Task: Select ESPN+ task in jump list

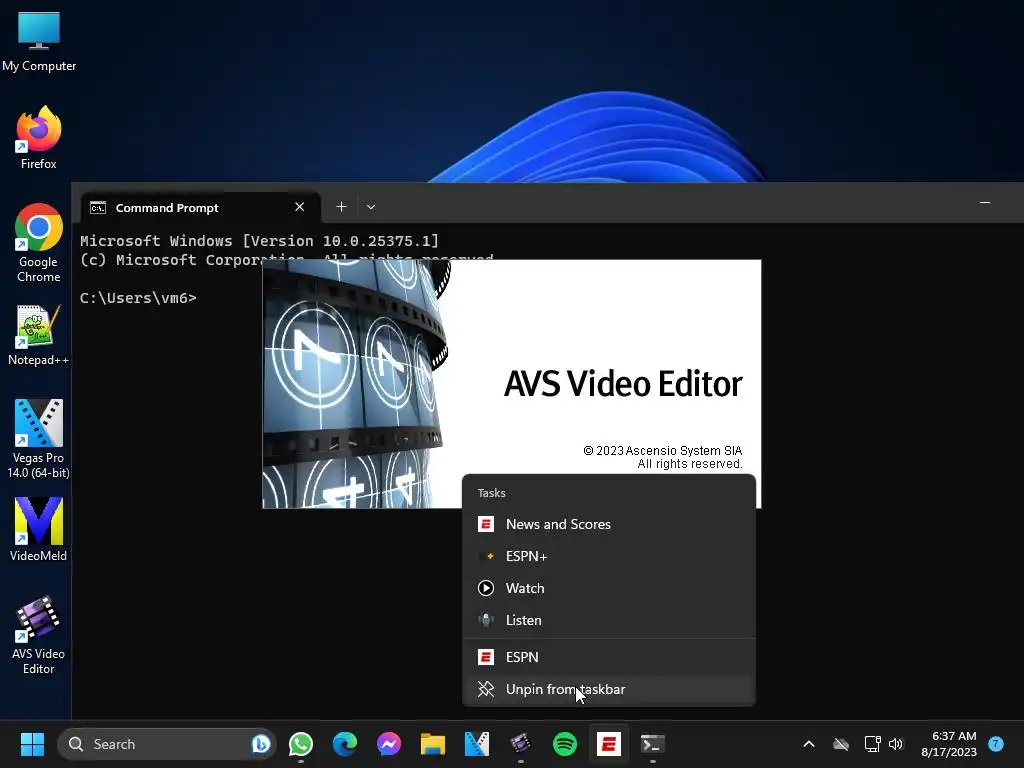Action: (x=609, y=556)
